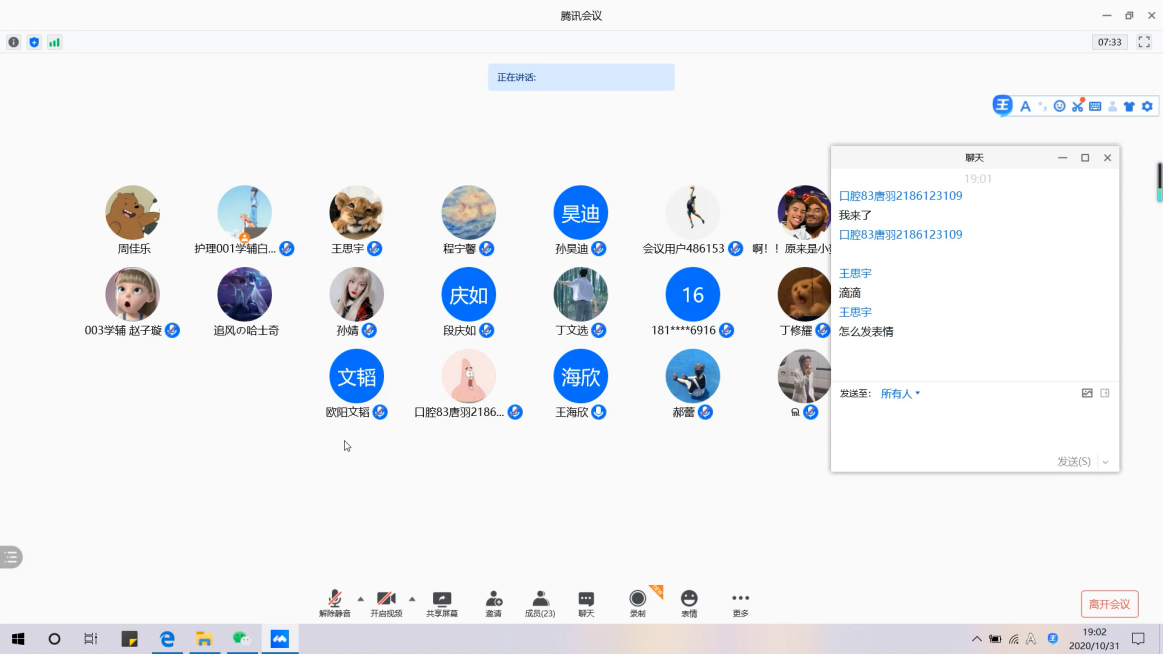The width and height of the screenshot is (1163, 654).
Task: Show hidden system tray icons chevron
Action: (977, 639)
